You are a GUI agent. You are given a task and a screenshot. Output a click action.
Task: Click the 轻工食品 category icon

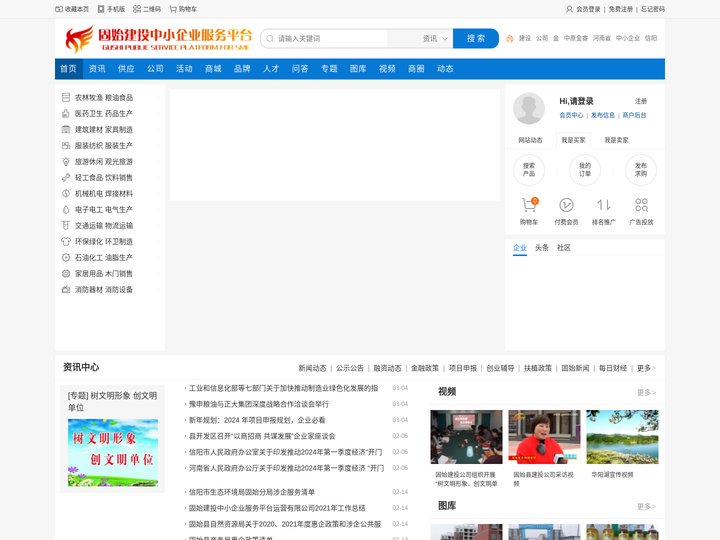(x=66, y=177)
